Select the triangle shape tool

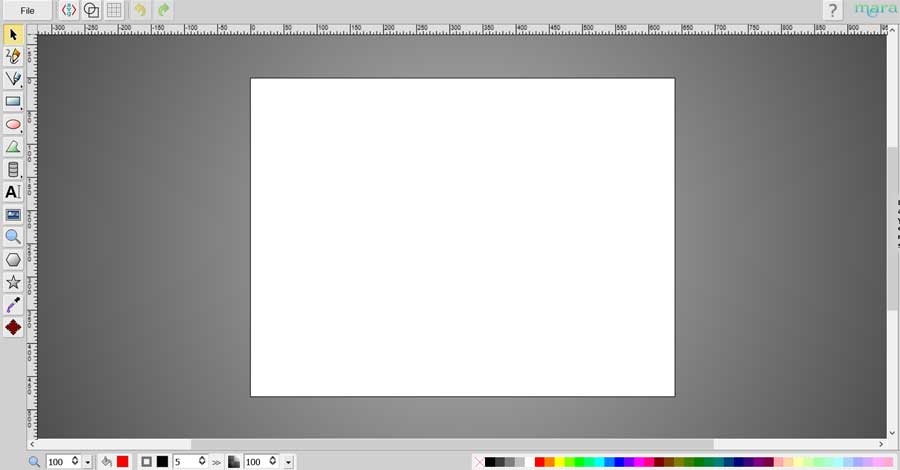tap(13, 147)
